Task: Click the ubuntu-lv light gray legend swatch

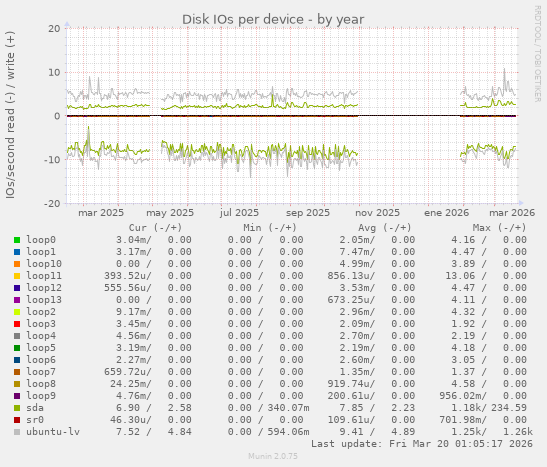Action: [x=17, y=432]
